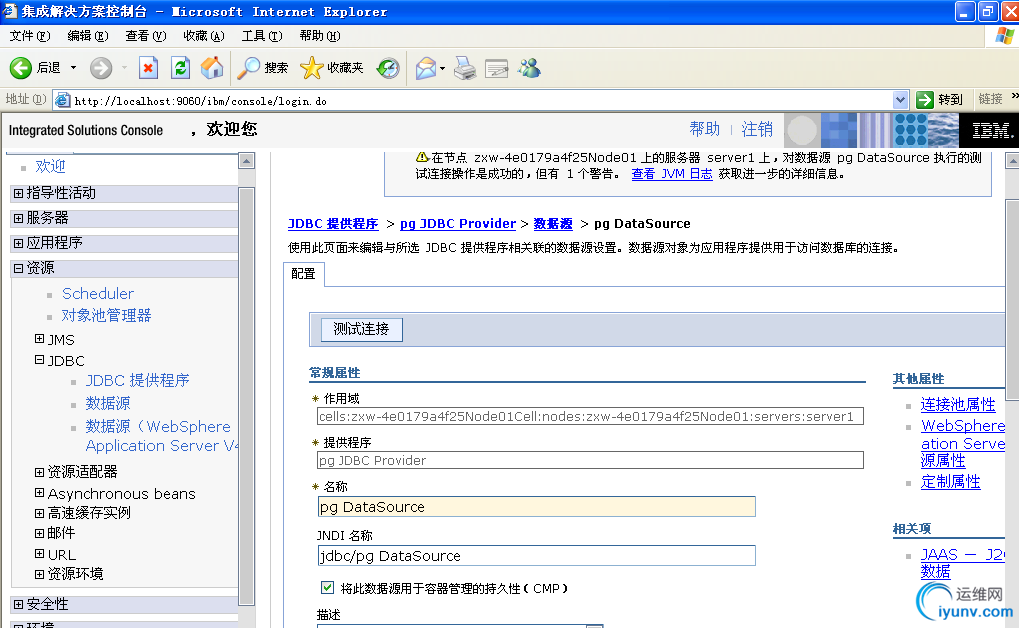The width and height of the screenshot is (1019, 628).
Task: Expand the 应用程序 section
Action: tap(18, 243)
